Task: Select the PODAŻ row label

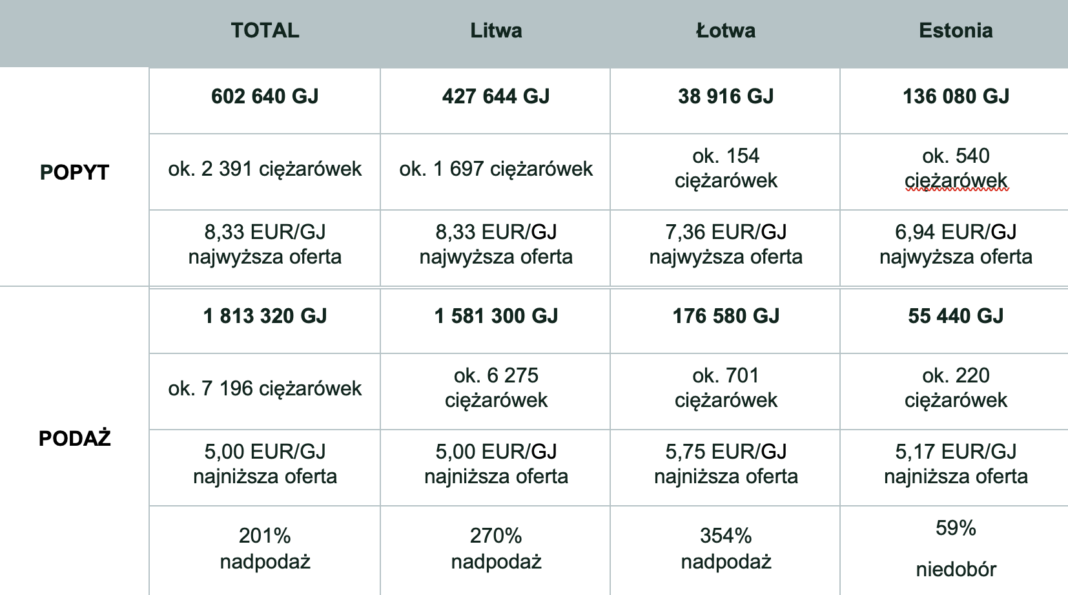Action: 74,438
